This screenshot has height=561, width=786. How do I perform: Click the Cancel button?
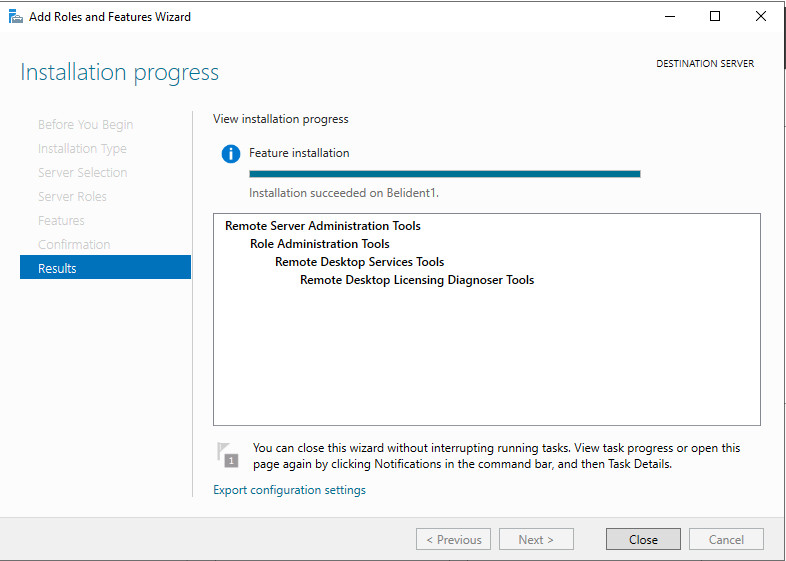tap(726, 539)
